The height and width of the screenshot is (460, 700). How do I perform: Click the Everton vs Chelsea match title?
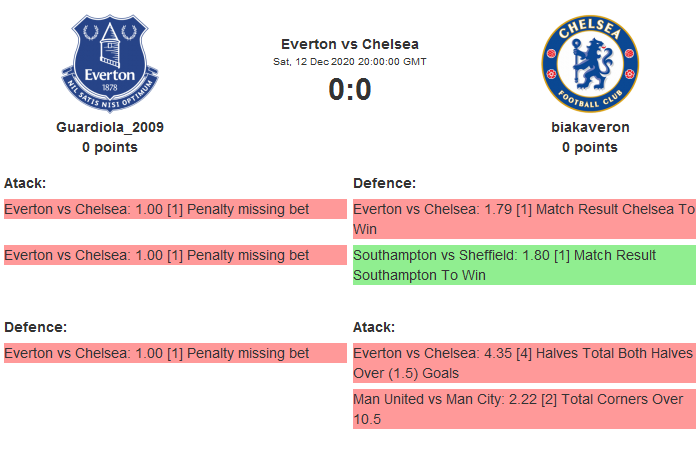350,44
